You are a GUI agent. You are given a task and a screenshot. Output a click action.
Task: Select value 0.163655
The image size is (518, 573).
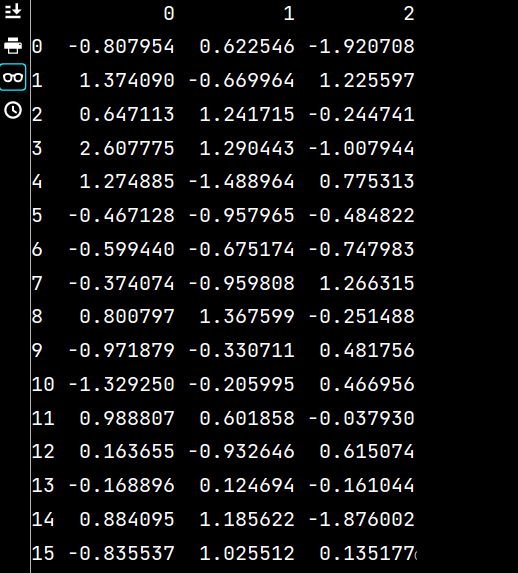coord(127,452)
